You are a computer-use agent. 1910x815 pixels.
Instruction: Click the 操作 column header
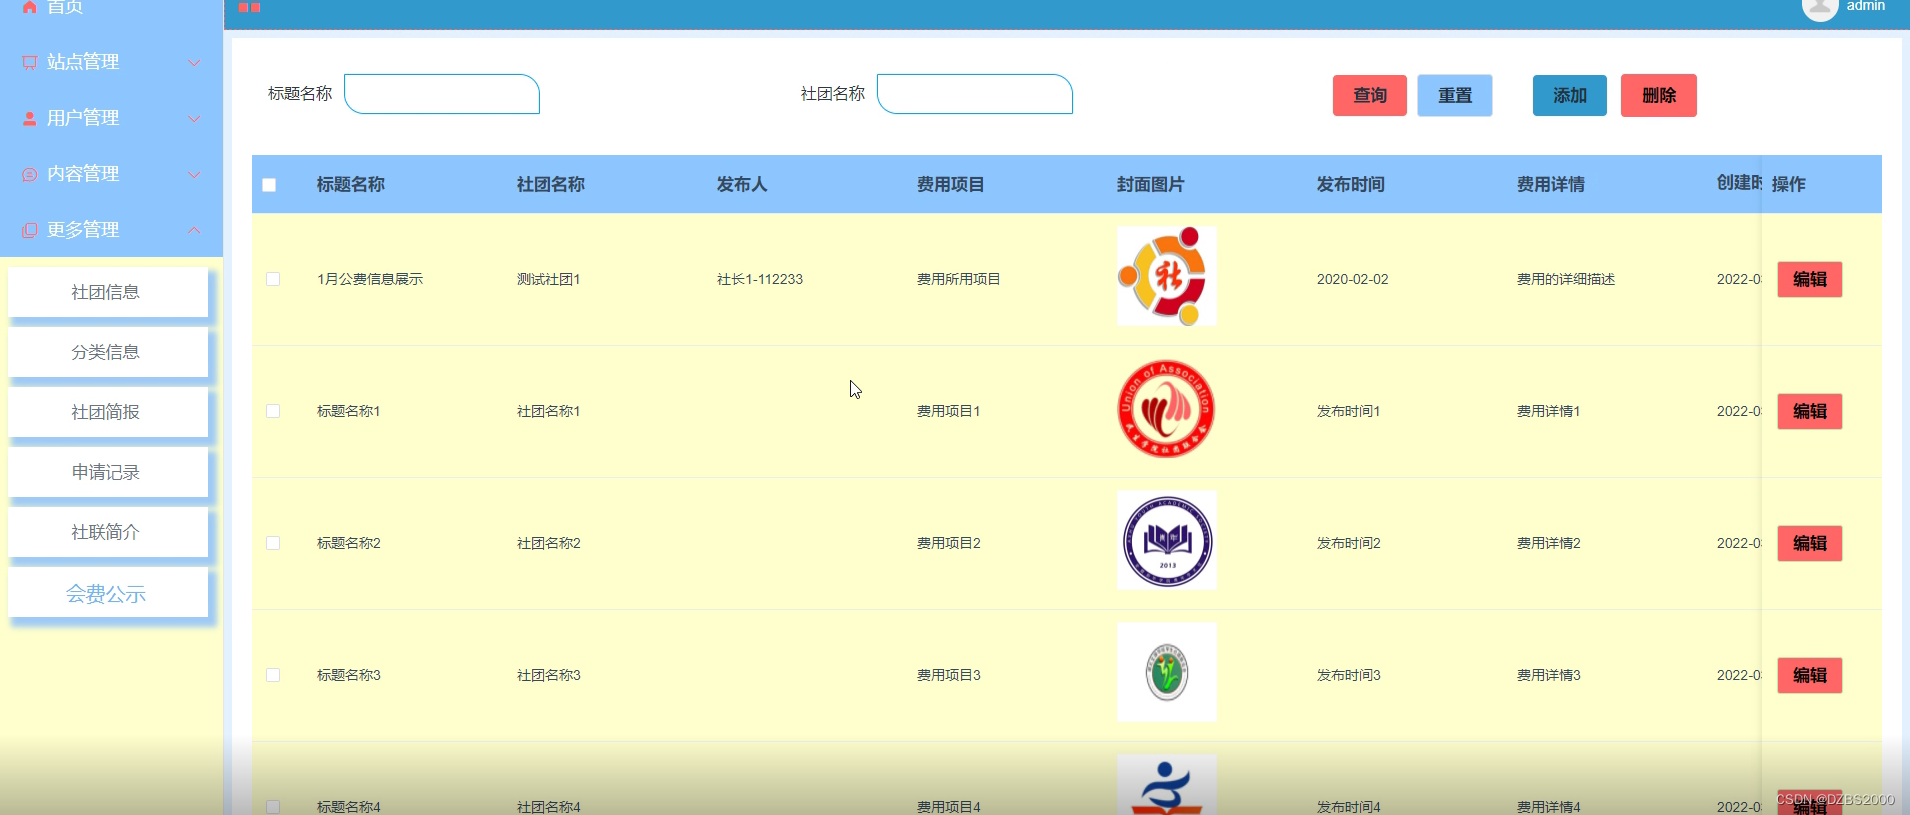click(1789, 184)
